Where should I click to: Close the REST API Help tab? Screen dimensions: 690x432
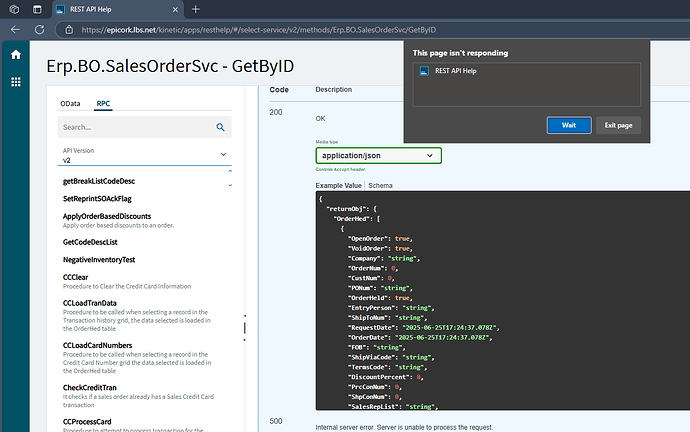tap(175, 9)
